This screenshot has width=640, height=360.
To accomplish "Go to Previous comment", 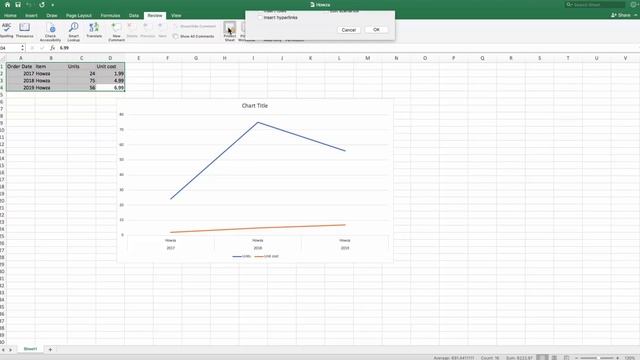I will [x=147, y=29].
